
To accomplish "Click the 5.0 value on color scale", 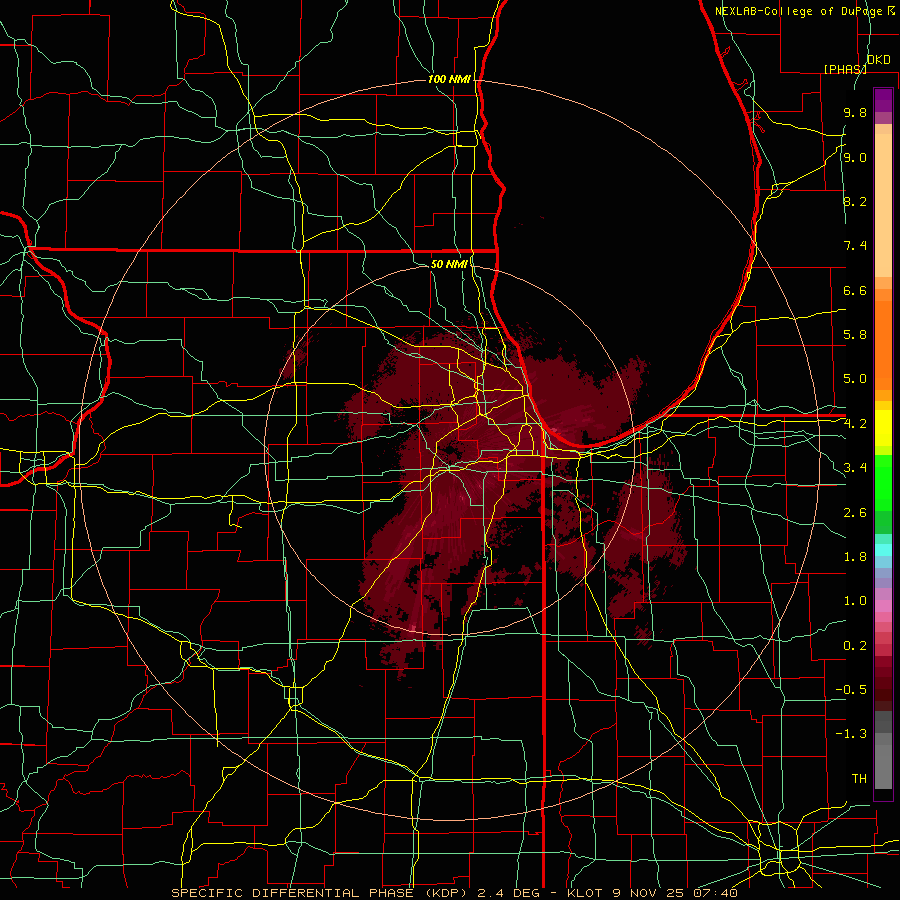I will tap(855, 379).
